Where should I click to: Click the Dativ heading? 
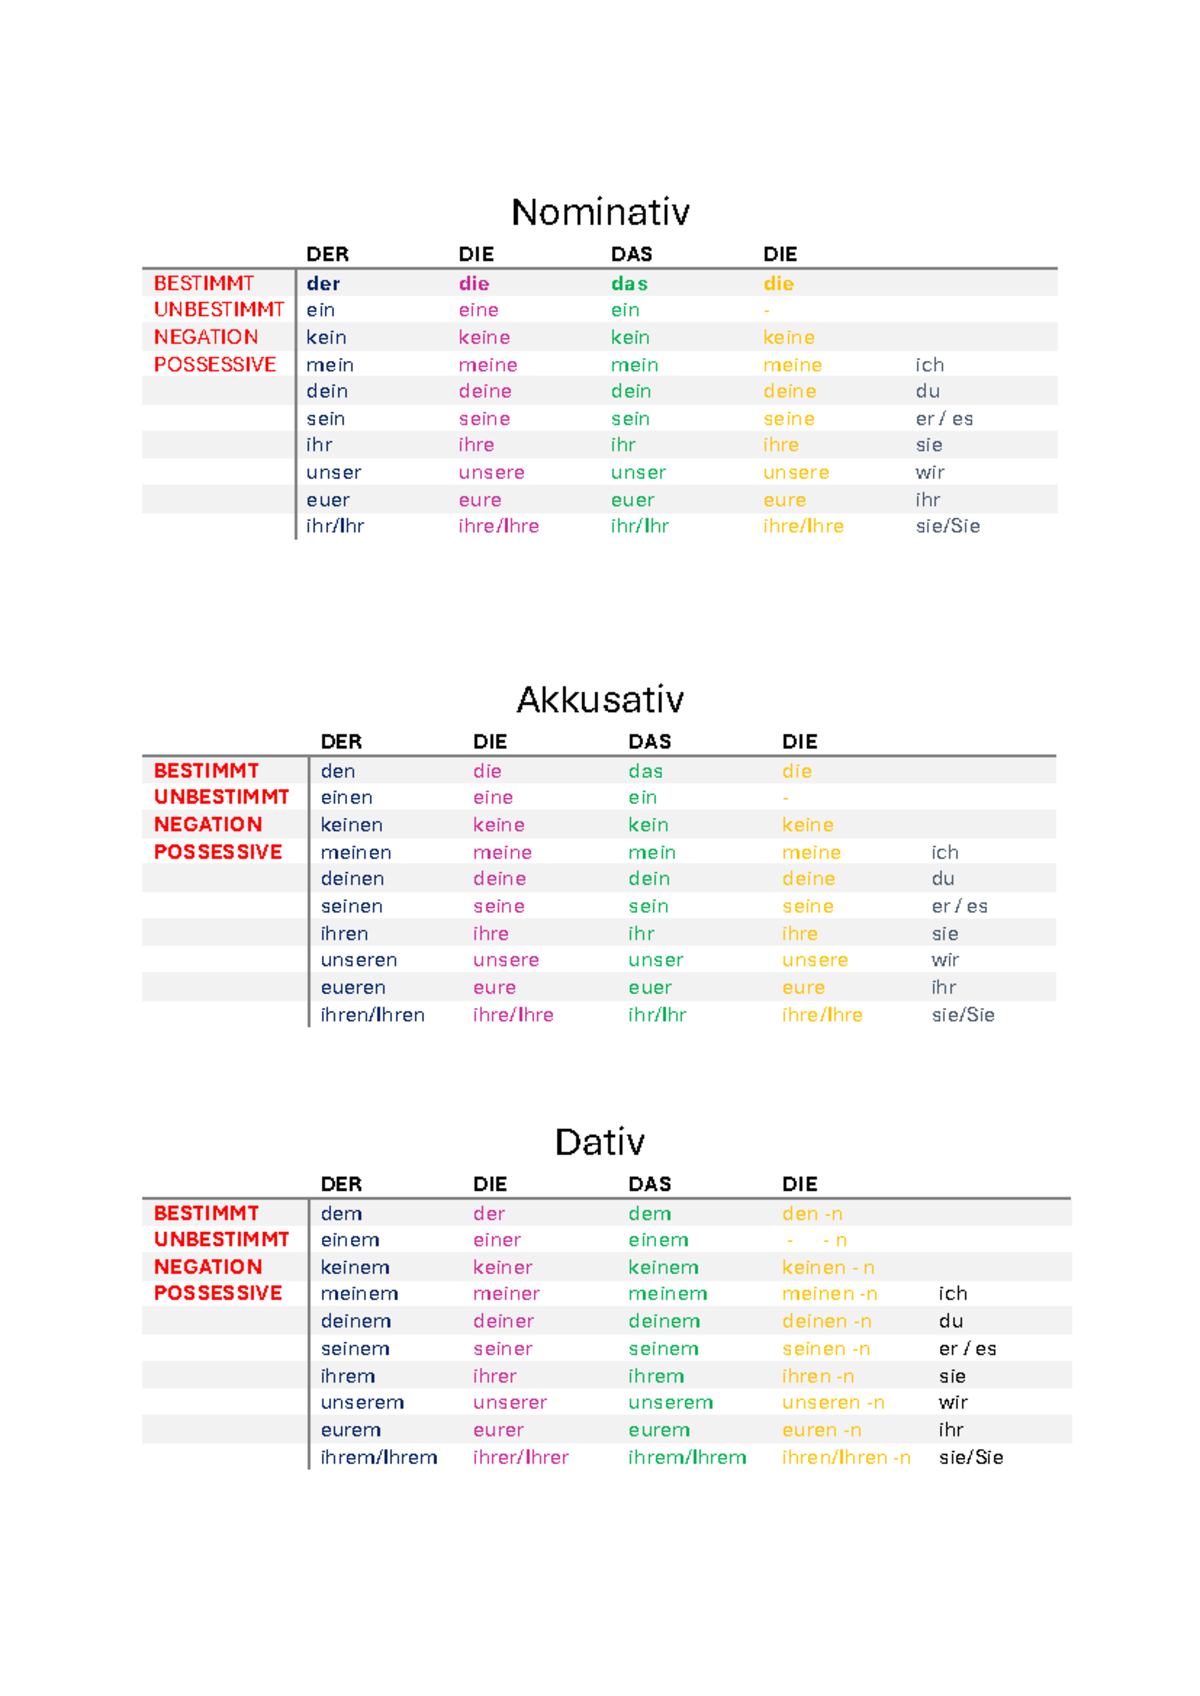click(600, 1142)
